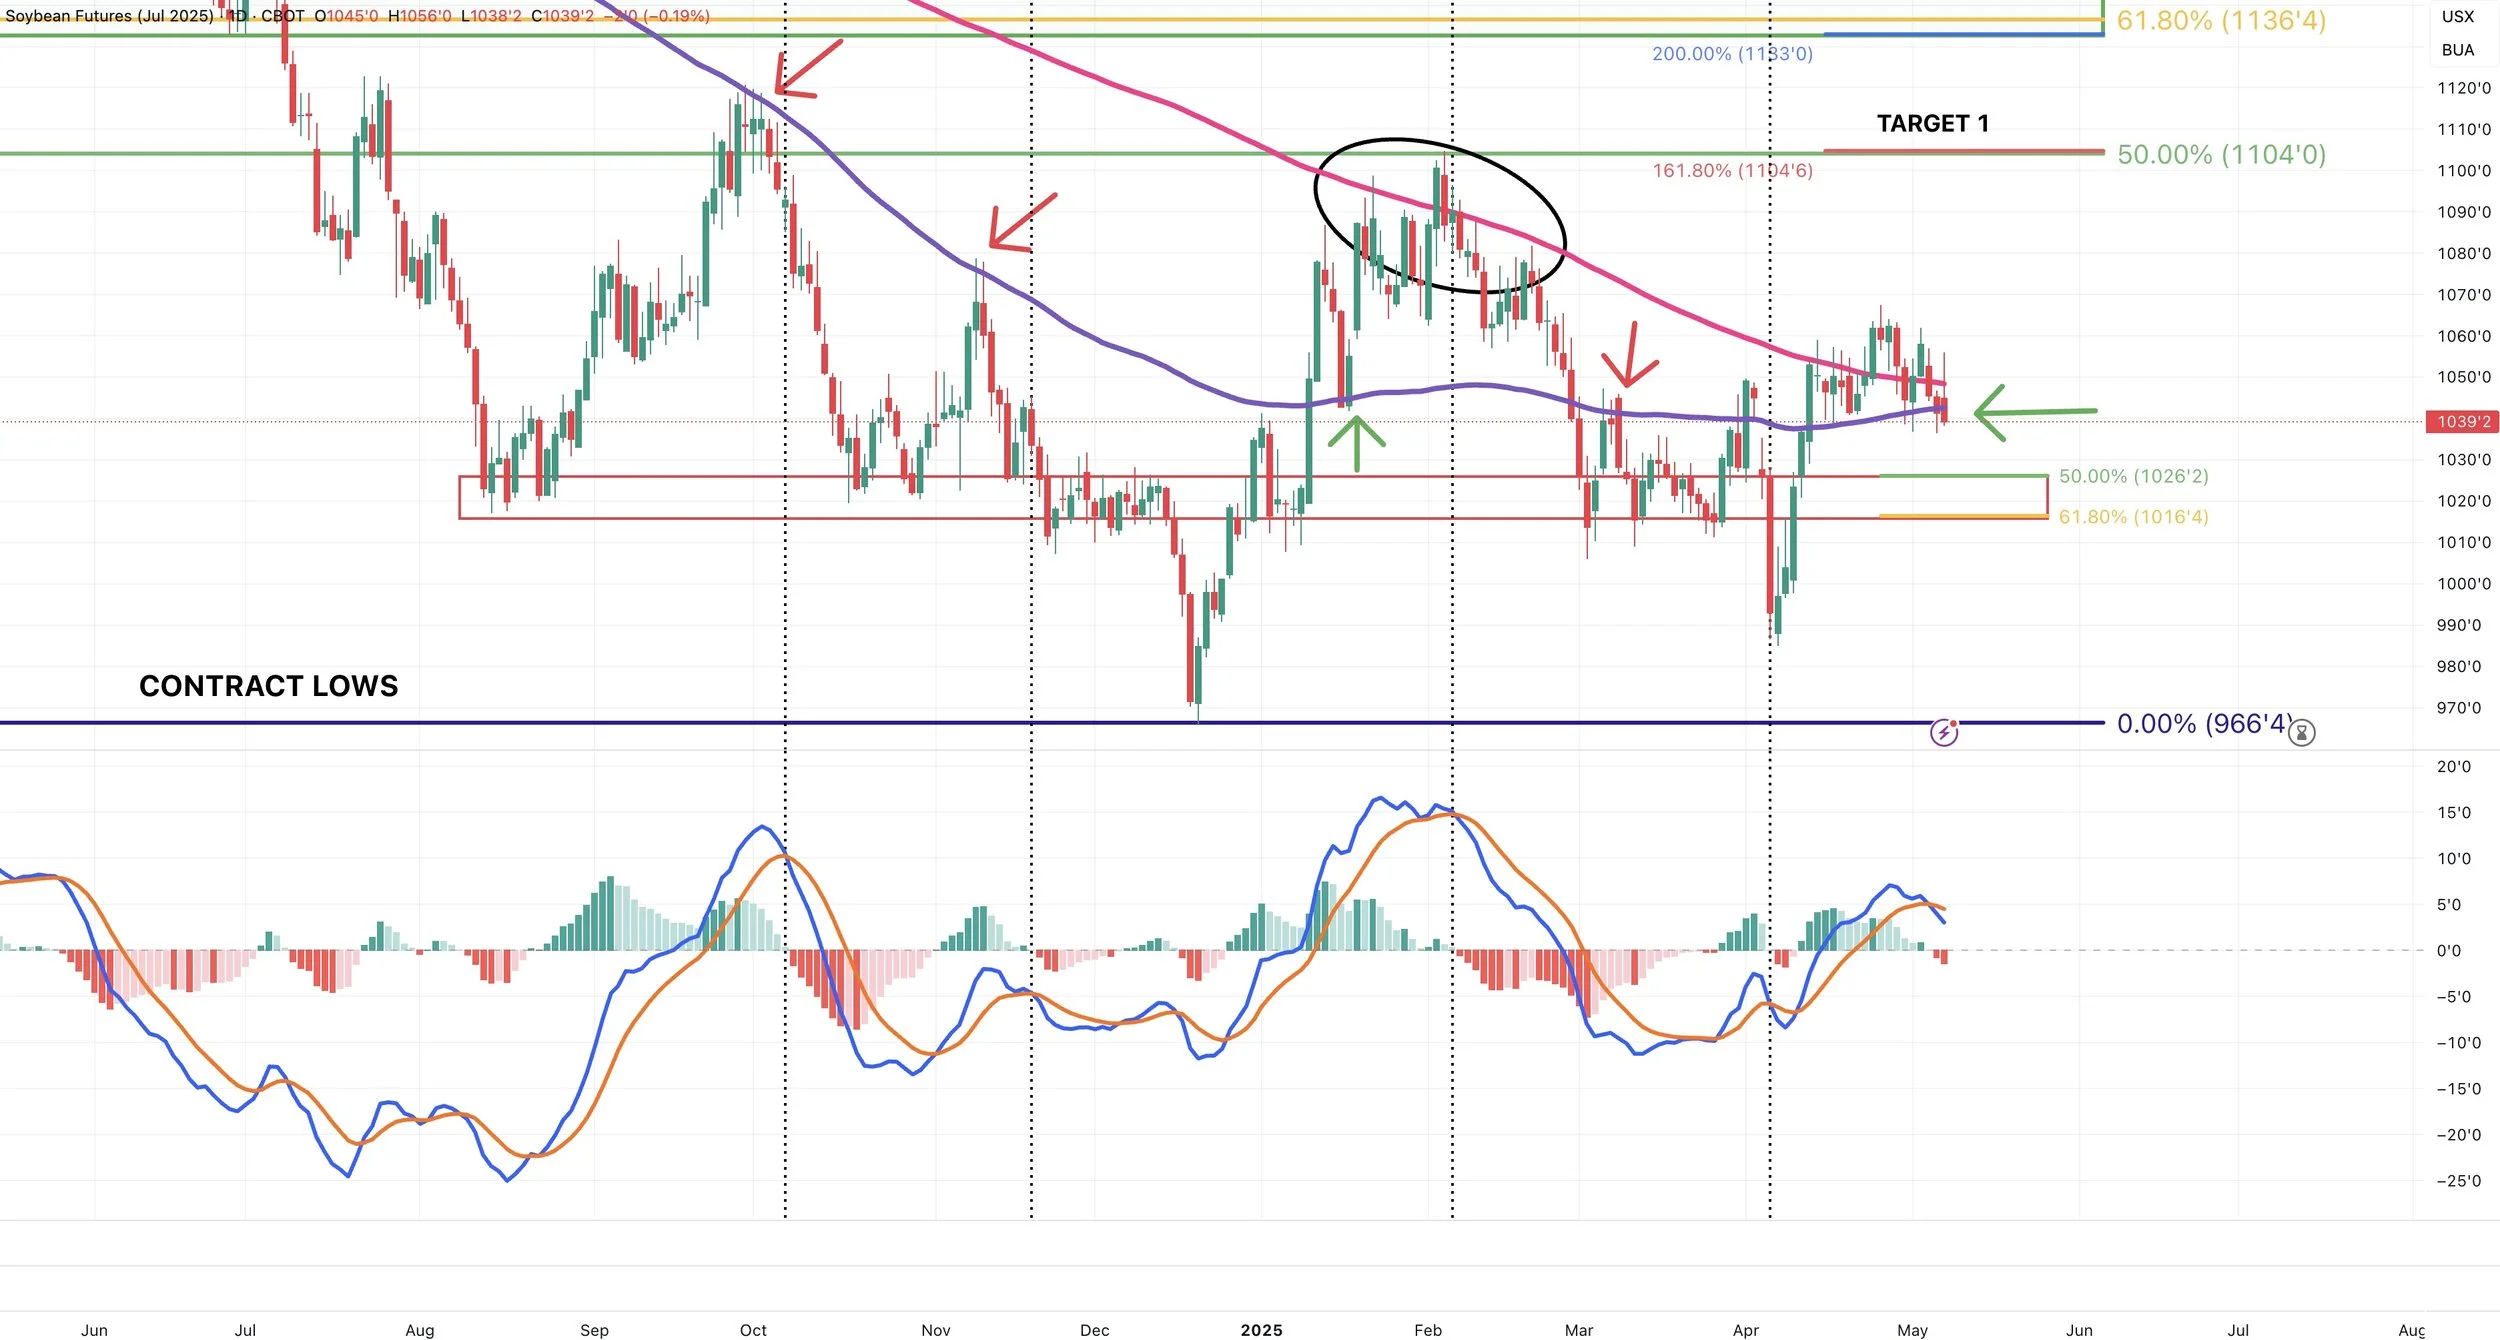Click the 161.80% (1104'6) extension label
Image resolution: width=2500 pixels, height=1340 pixels.
tap(1732, 171)
